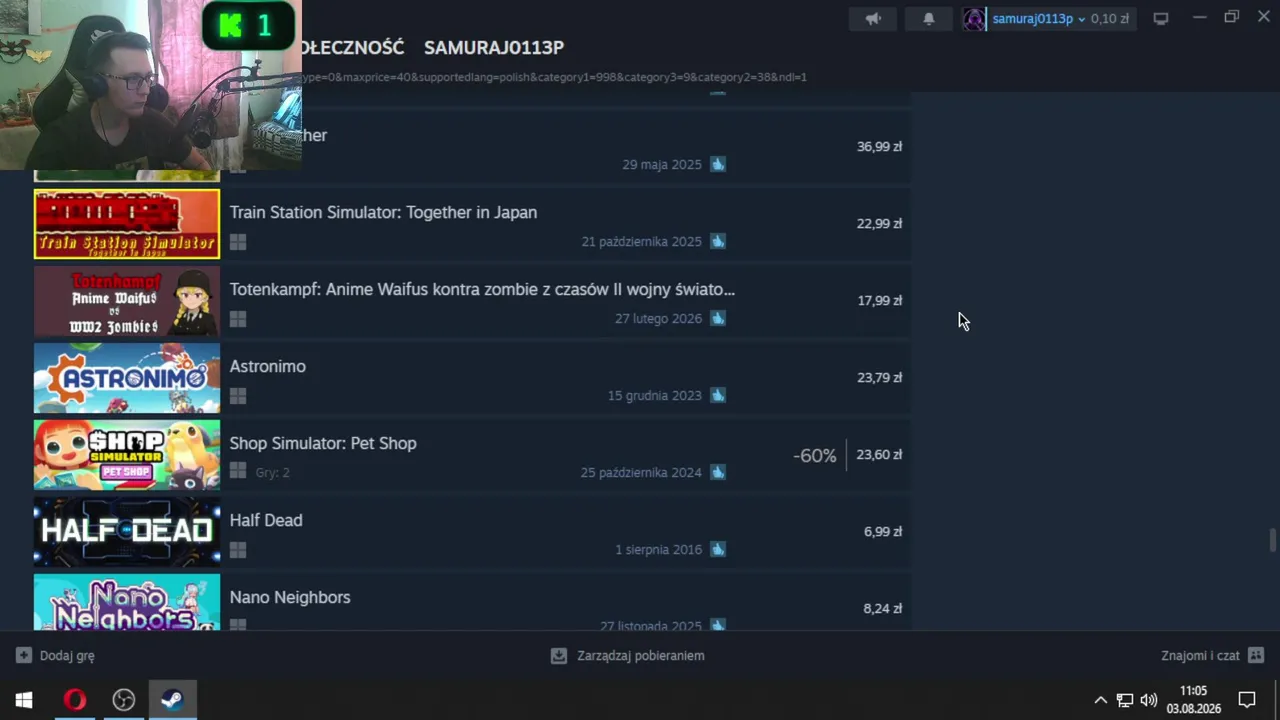Click Windows platform icon under Totenkampf
Image resolution: width=1280 pixels, height=720 pixels.
click(x=238, y=319)
